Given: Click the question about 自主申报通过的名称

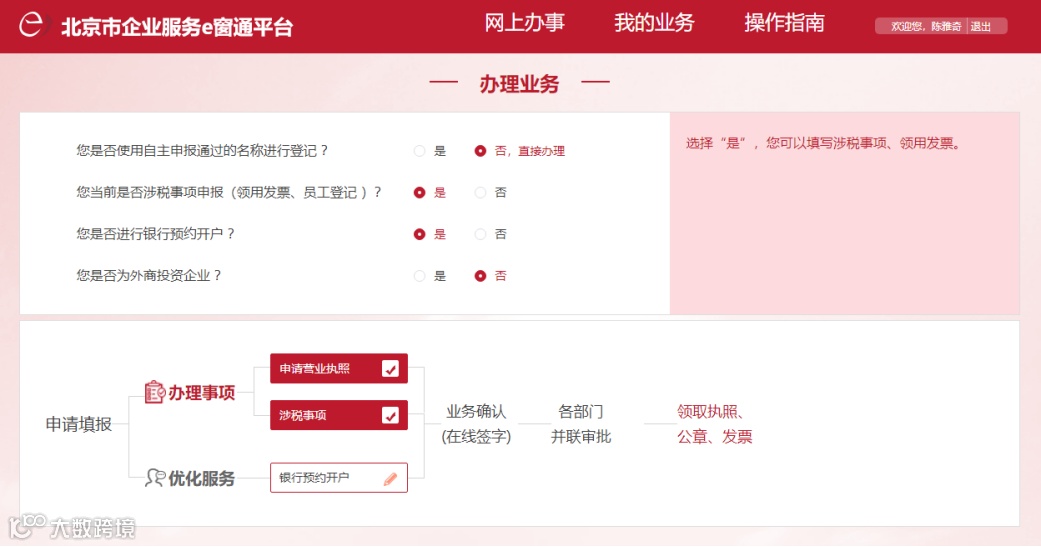Looking at the screenshot, I should [203, 151].
